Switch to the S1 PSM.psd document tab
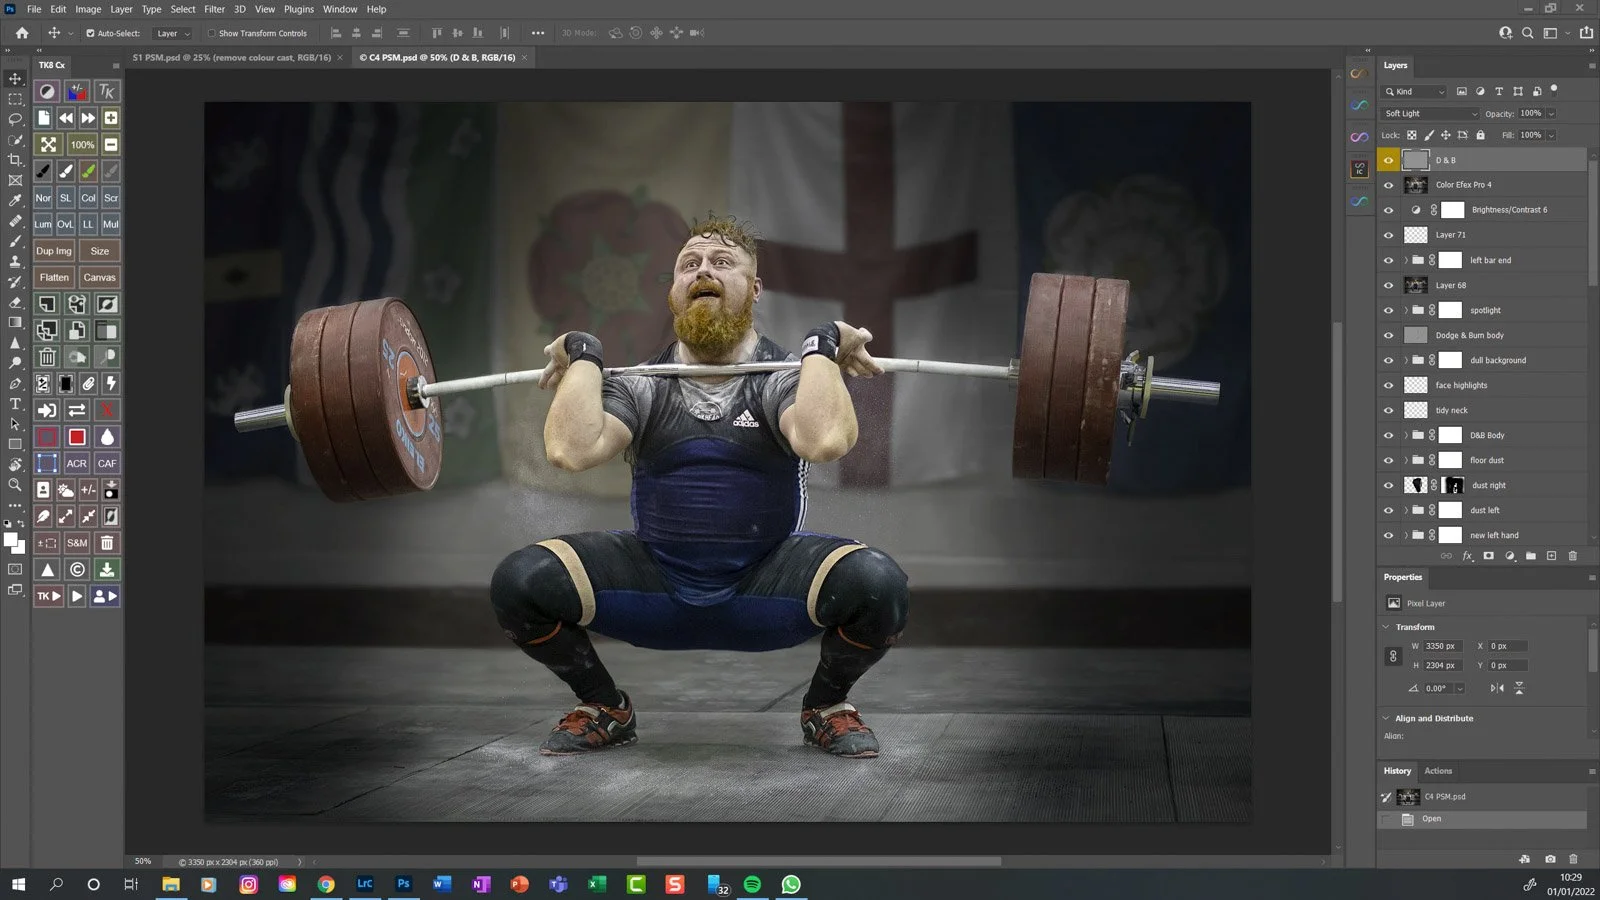Image resolution: width=1600 pixels, height=900 pixels. [x=231, y=58]
